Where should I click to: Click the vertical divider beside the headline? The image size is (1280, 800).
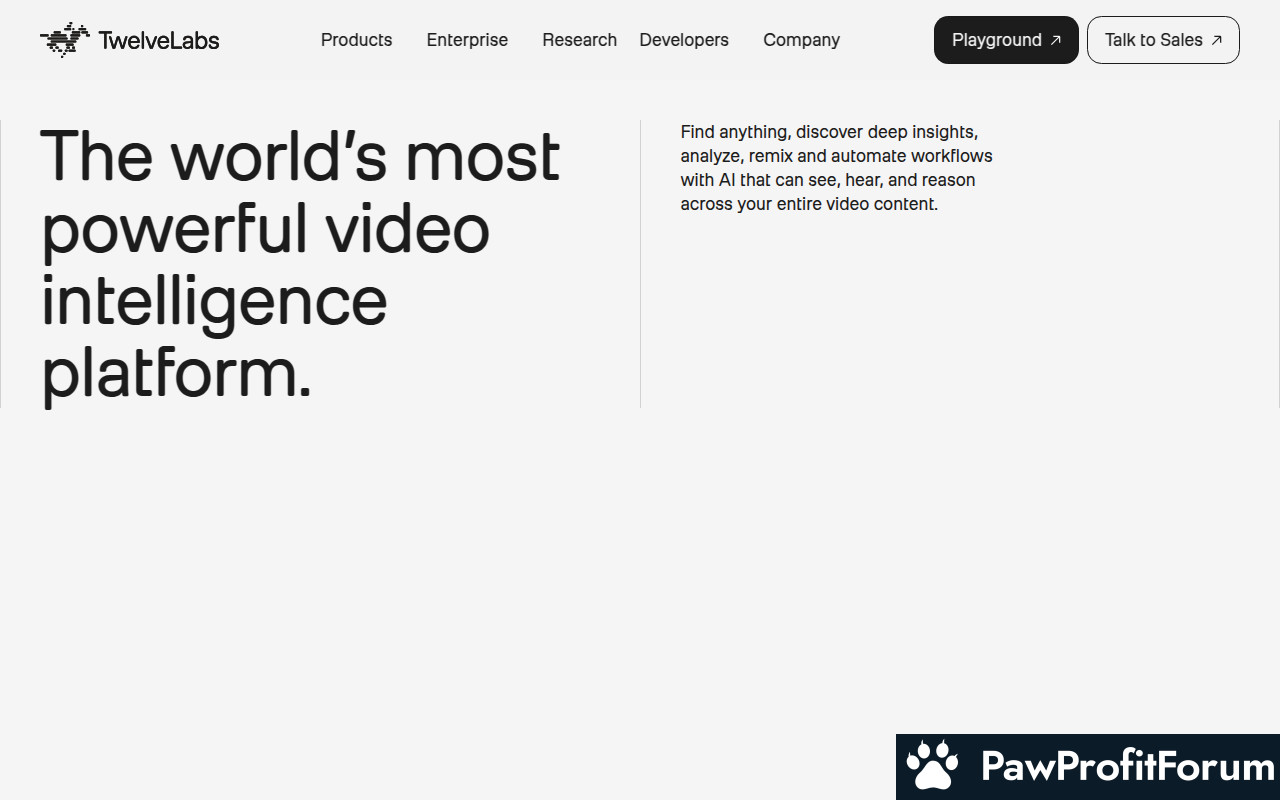[640, 264]
